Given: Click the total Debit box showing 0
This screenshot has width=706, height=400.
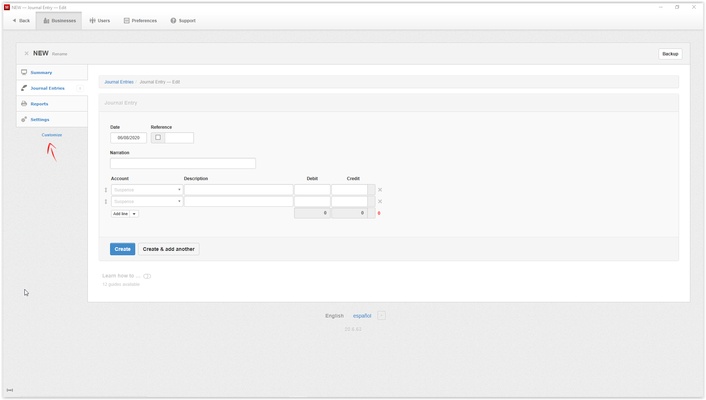Looking at the screenshot, I should (x=312, y=213).
